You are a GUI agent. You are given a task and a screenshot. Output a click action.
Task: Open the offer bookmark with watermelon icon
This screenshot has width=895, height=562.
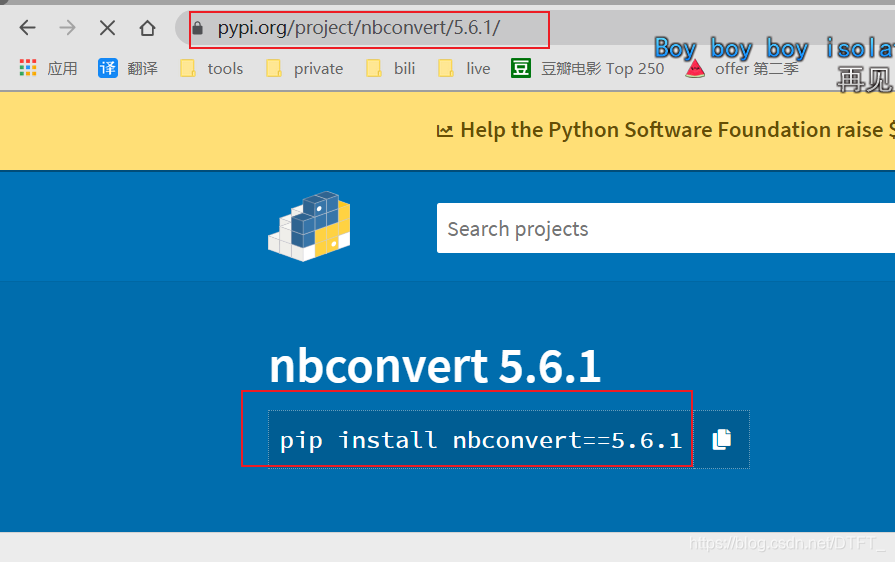(742, 68)
